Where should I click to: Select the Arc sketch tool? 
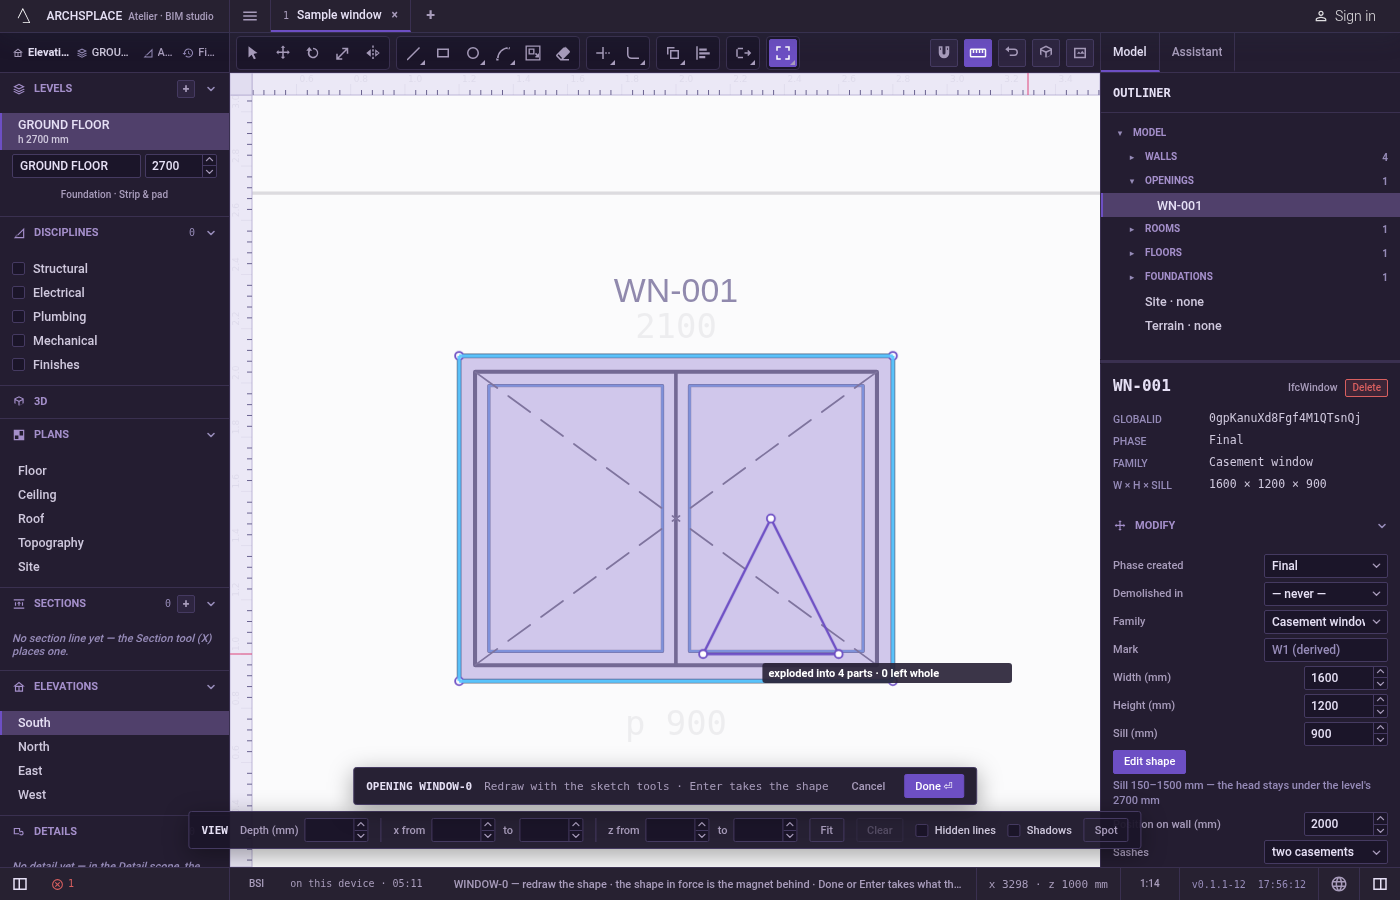[503, 53]
